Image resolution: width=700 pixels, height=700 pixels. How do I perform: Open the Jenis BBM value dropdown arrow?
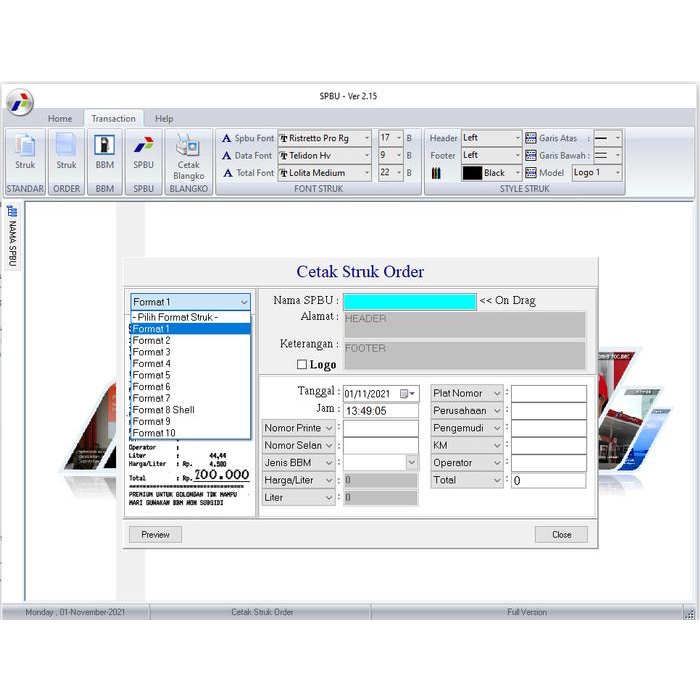pyautogui.click(x=412, y=462)
